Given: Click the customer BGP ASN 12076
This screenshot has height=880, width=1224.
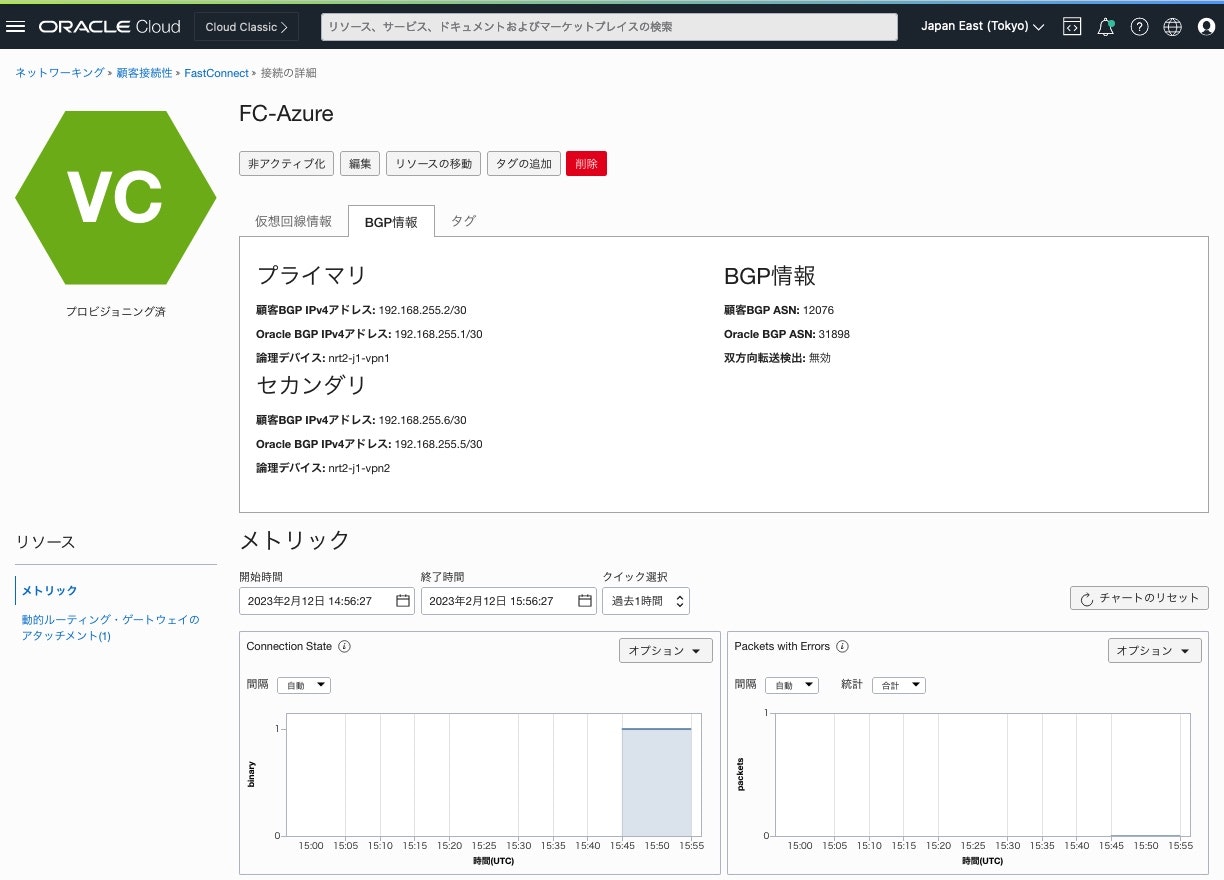Looking at the screenshot, I should coord(818,310).
